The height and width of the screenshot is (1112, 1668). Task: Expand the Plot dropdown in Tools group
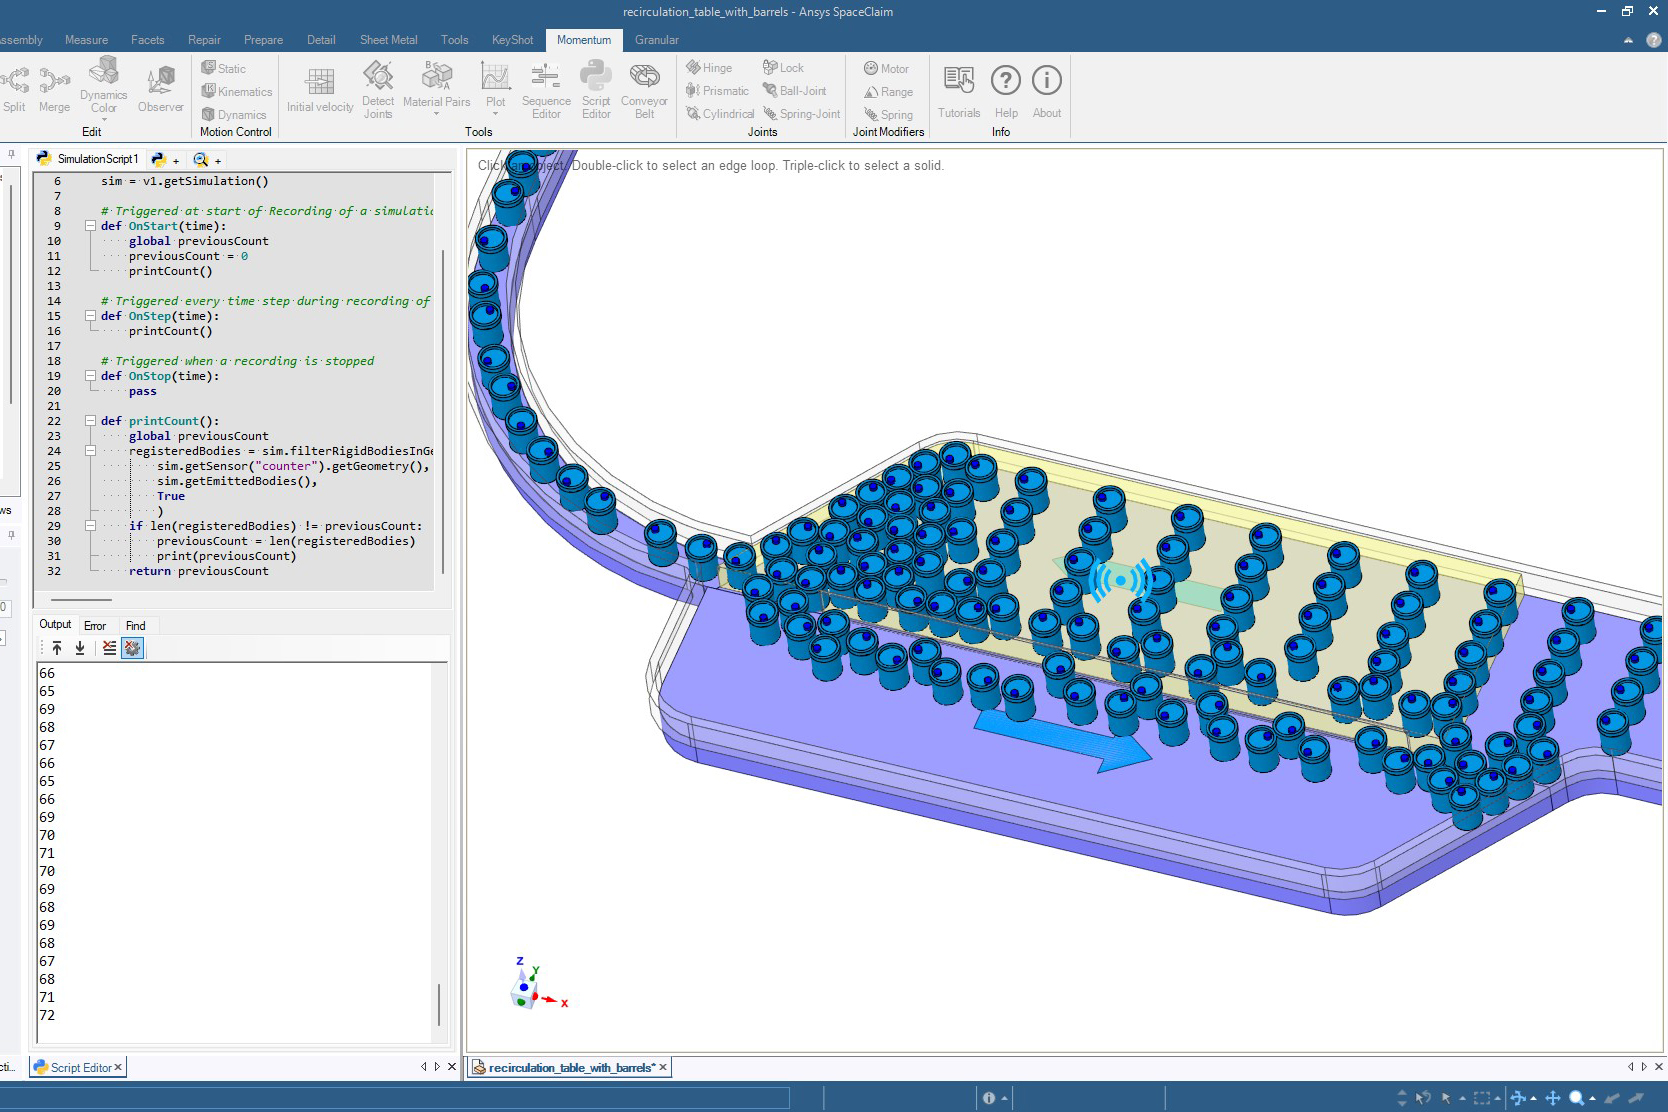[495, 114]
